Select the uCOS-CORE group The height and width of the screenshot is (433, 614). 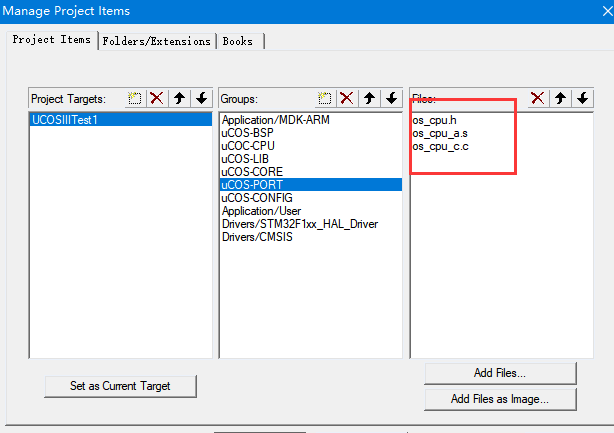(311, 171)
